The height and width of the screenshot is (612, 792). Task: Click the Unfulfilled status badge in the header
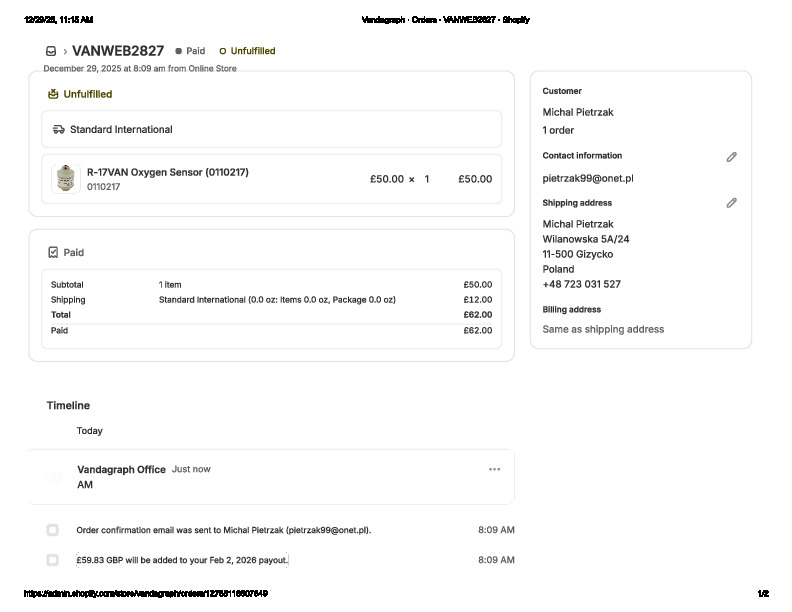tap(247, 51)
